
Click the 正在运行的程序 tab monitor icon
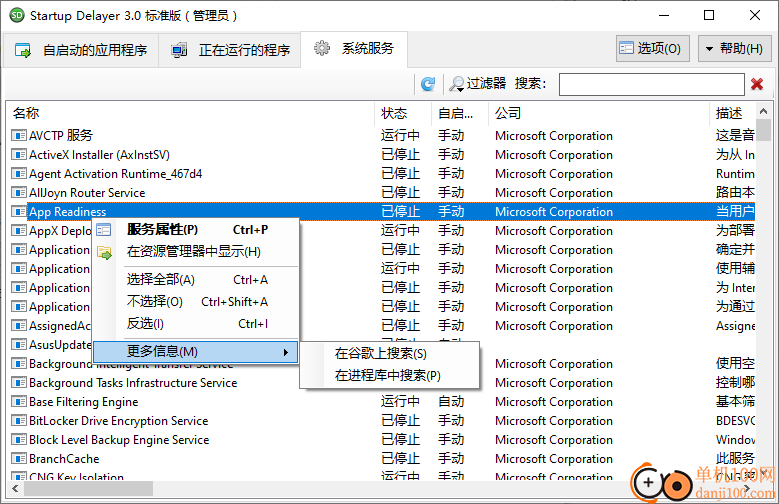pyautogui.click(x=179, y=50)
